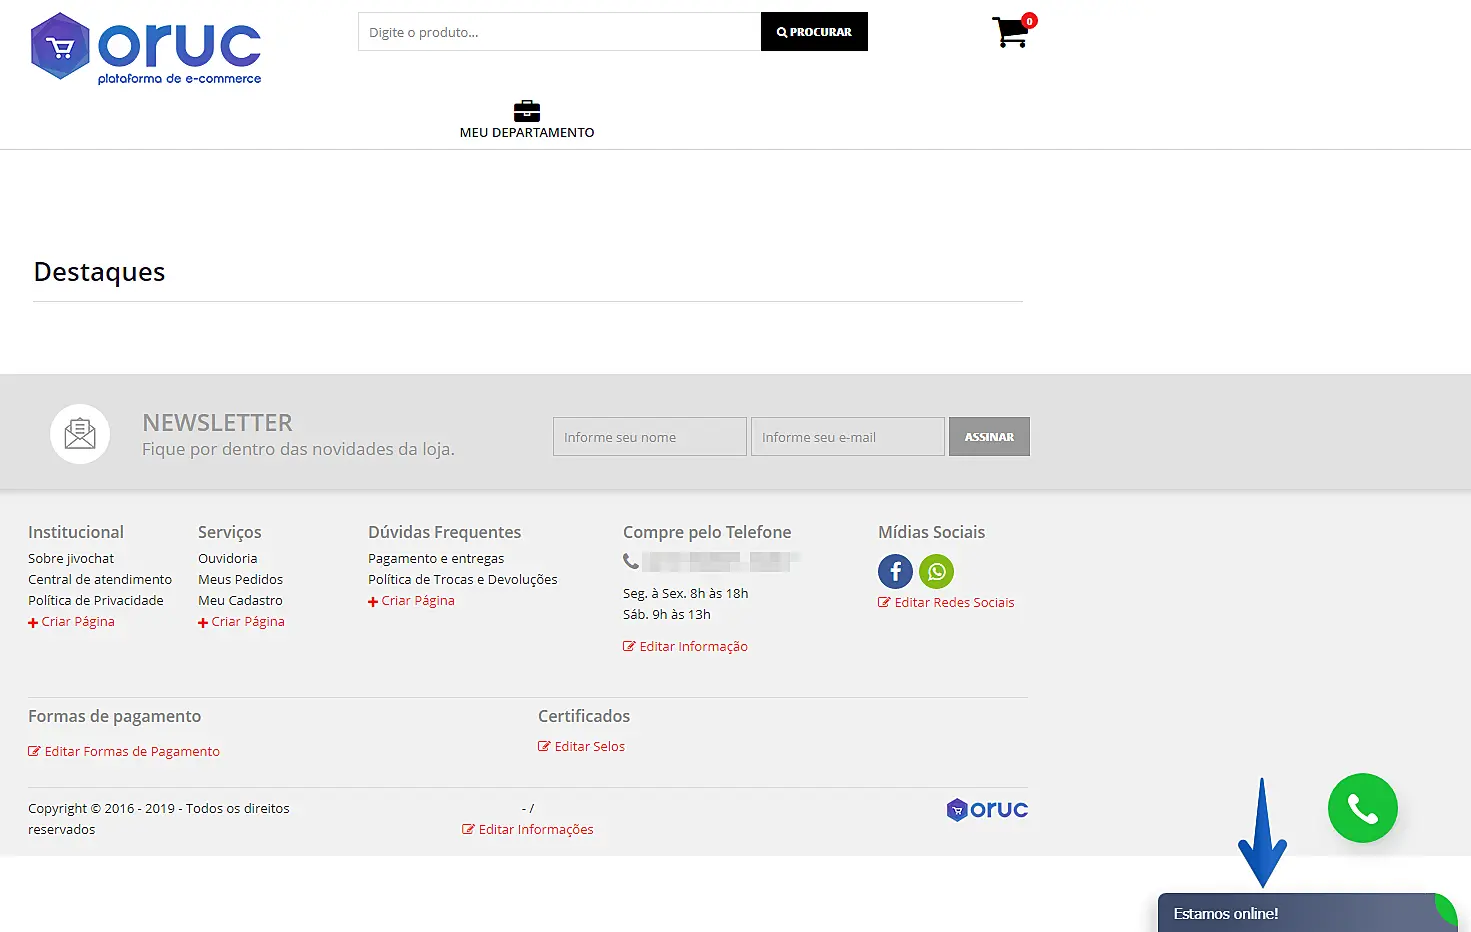Click the Oruc logo in header
This screenshot has height=932, width=1471.
tap(146, 49)
